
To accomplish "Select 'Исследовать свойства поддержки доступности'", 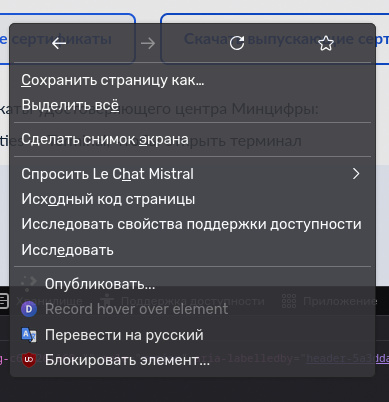I will [x=192, y=224].
